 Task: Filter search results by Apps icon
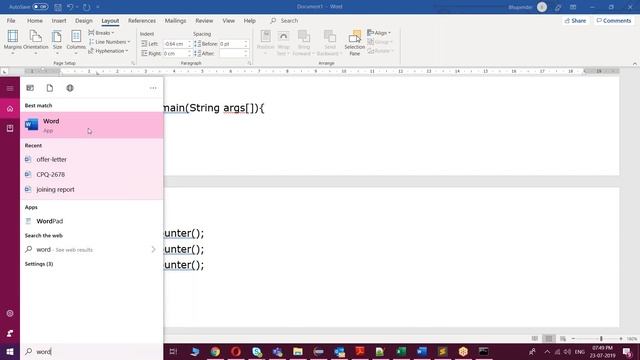pyautogui.click(x=30, y=88)
